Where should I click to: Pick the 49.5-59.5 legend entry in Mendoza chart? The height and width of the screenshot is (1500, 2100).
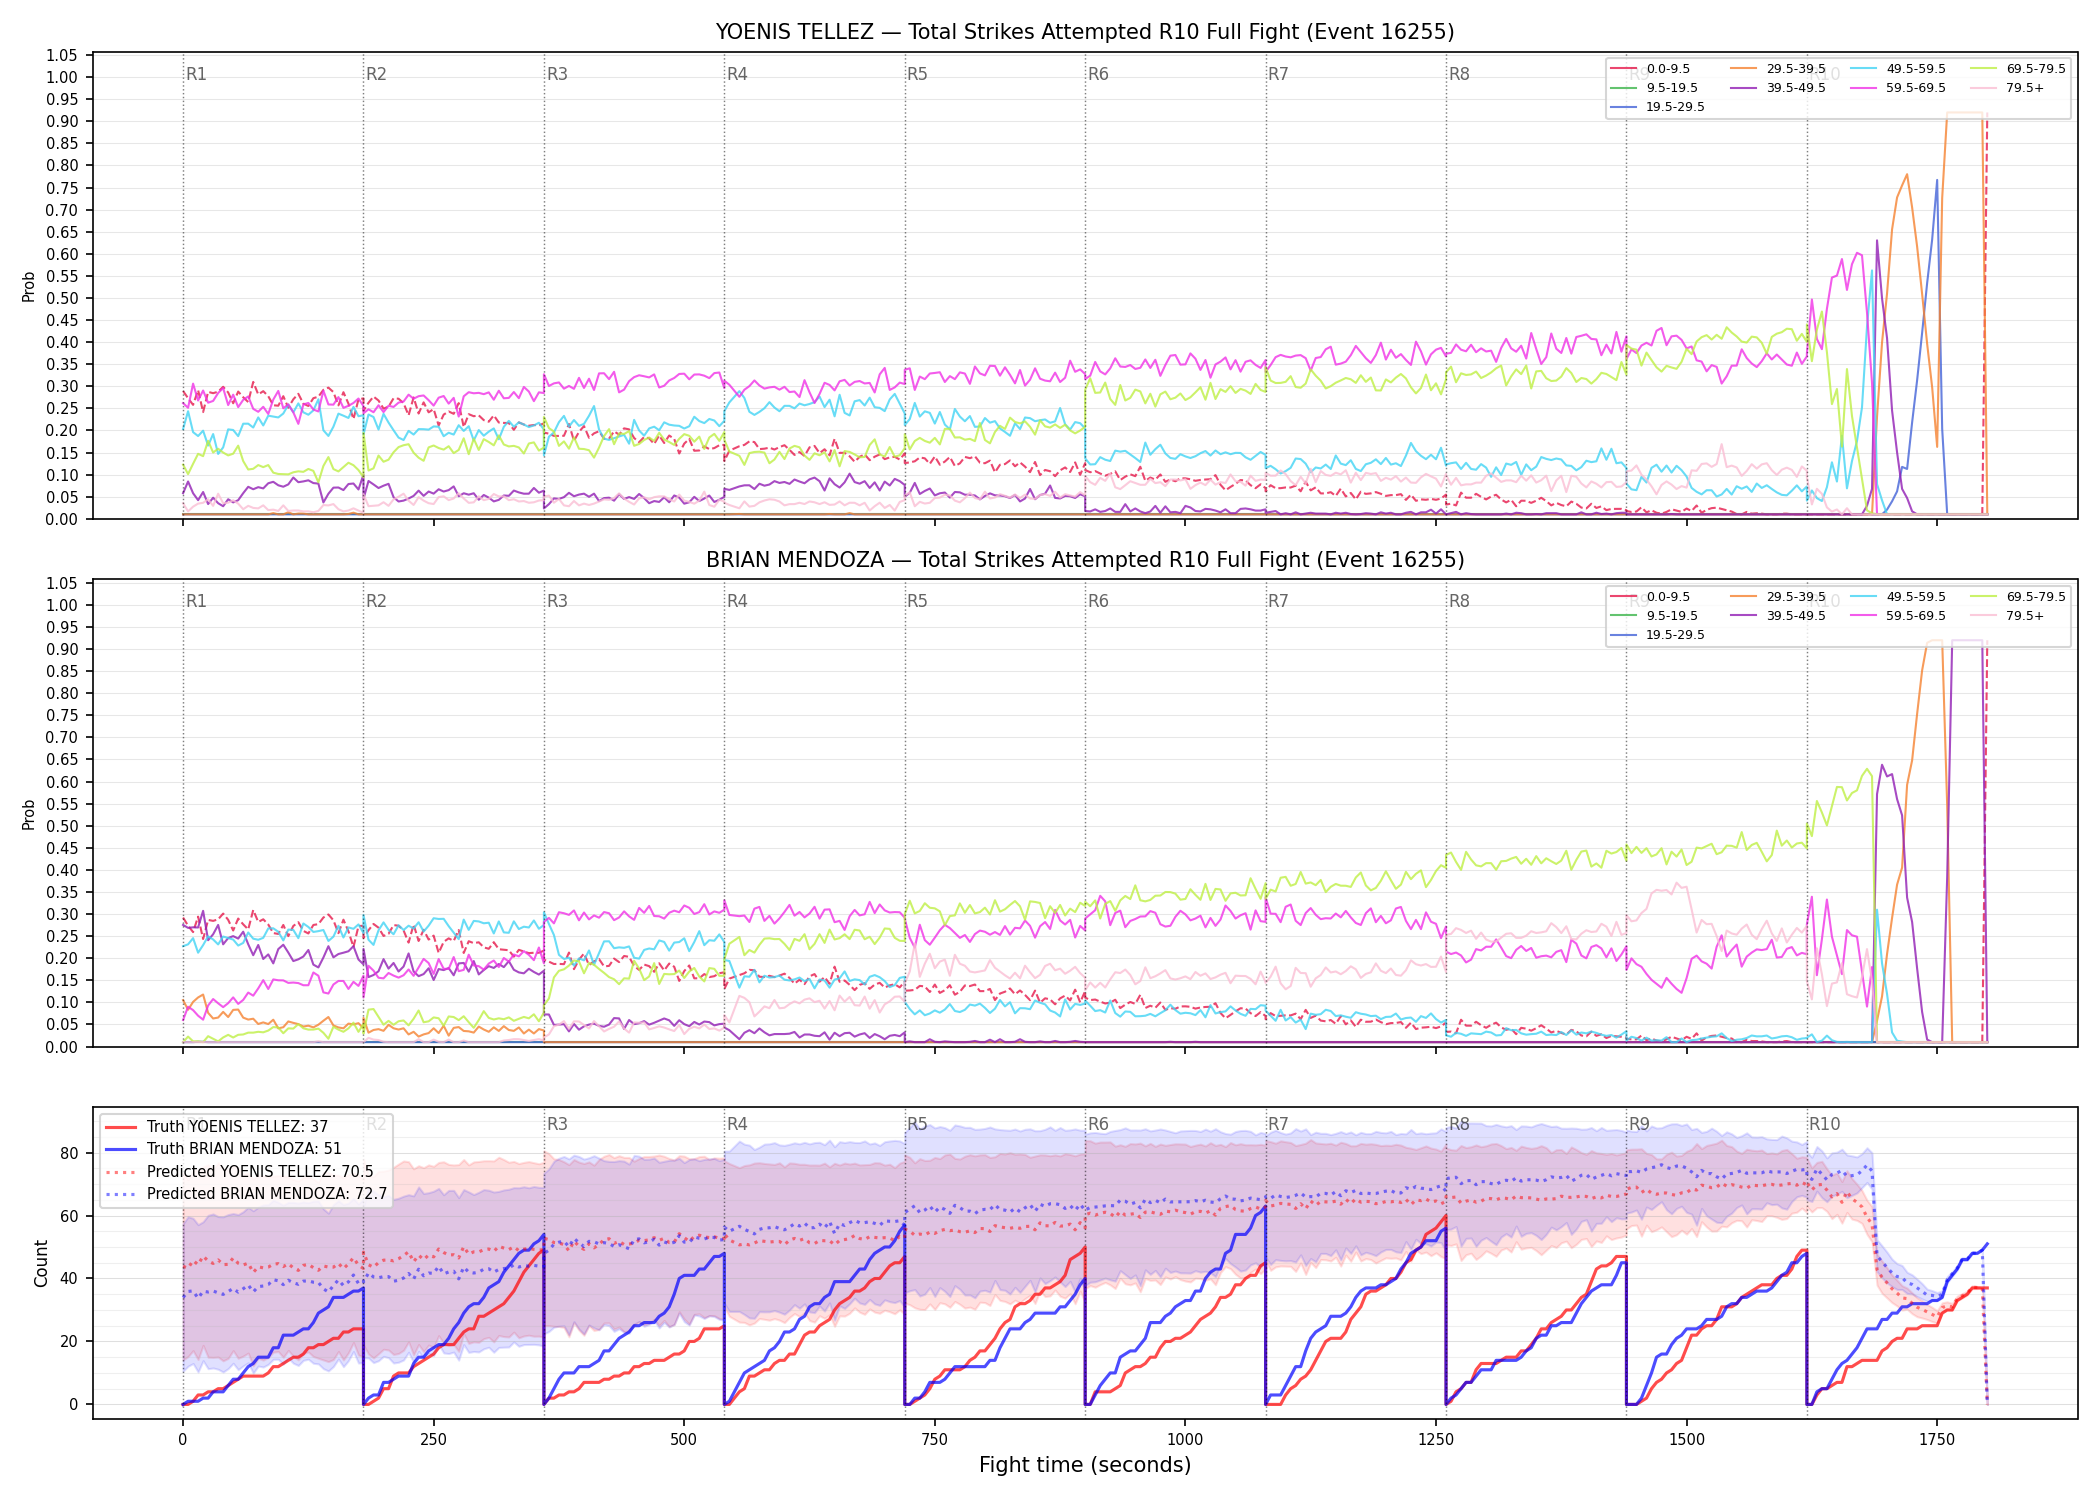pyautogui.click(x=1897, y=597)
